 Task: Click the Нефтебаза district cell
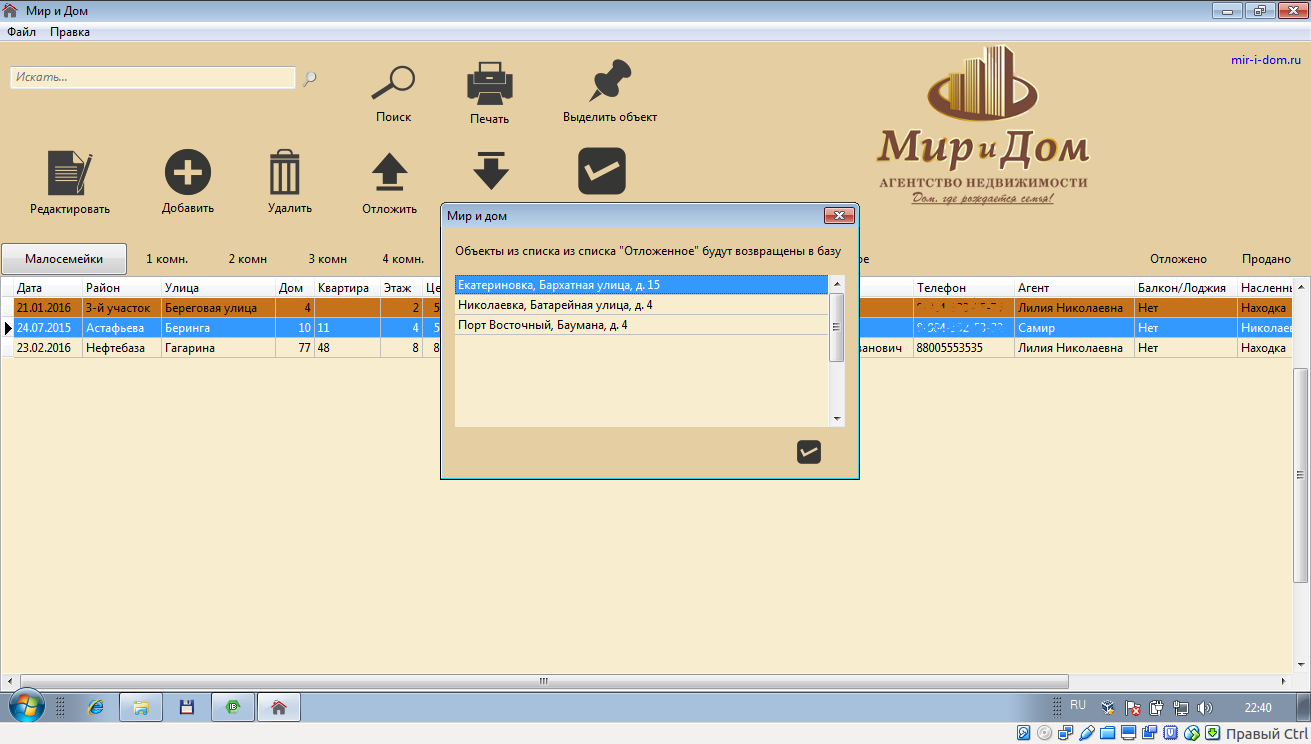122,348
